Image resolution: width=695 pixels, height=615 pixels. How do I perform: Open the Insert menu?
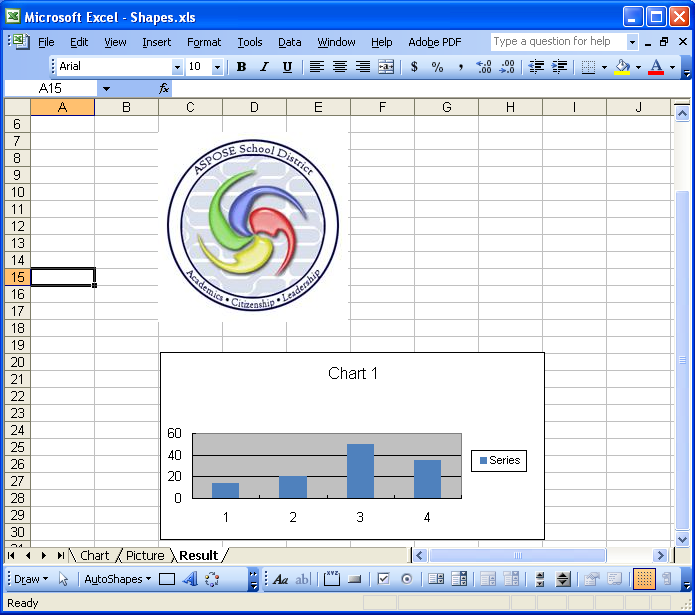156,42
